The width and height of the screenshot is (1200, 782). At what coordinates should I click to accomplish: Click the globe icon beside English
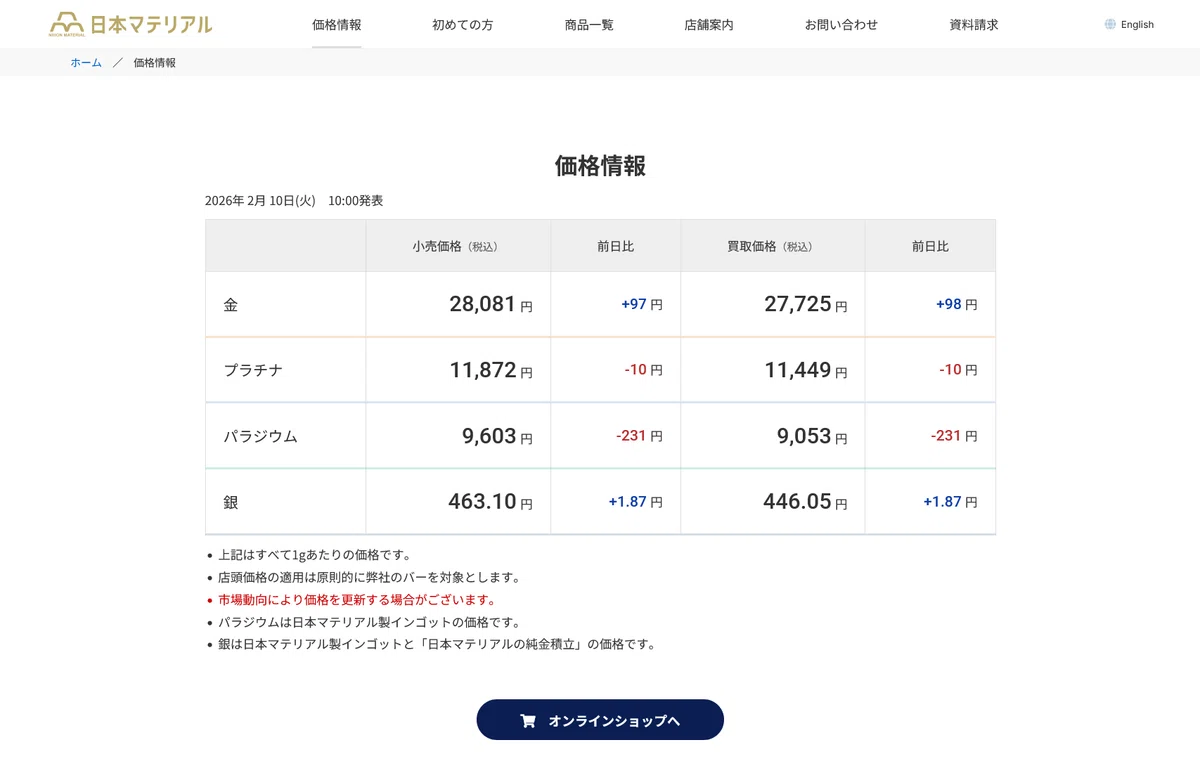[1110, 24]
